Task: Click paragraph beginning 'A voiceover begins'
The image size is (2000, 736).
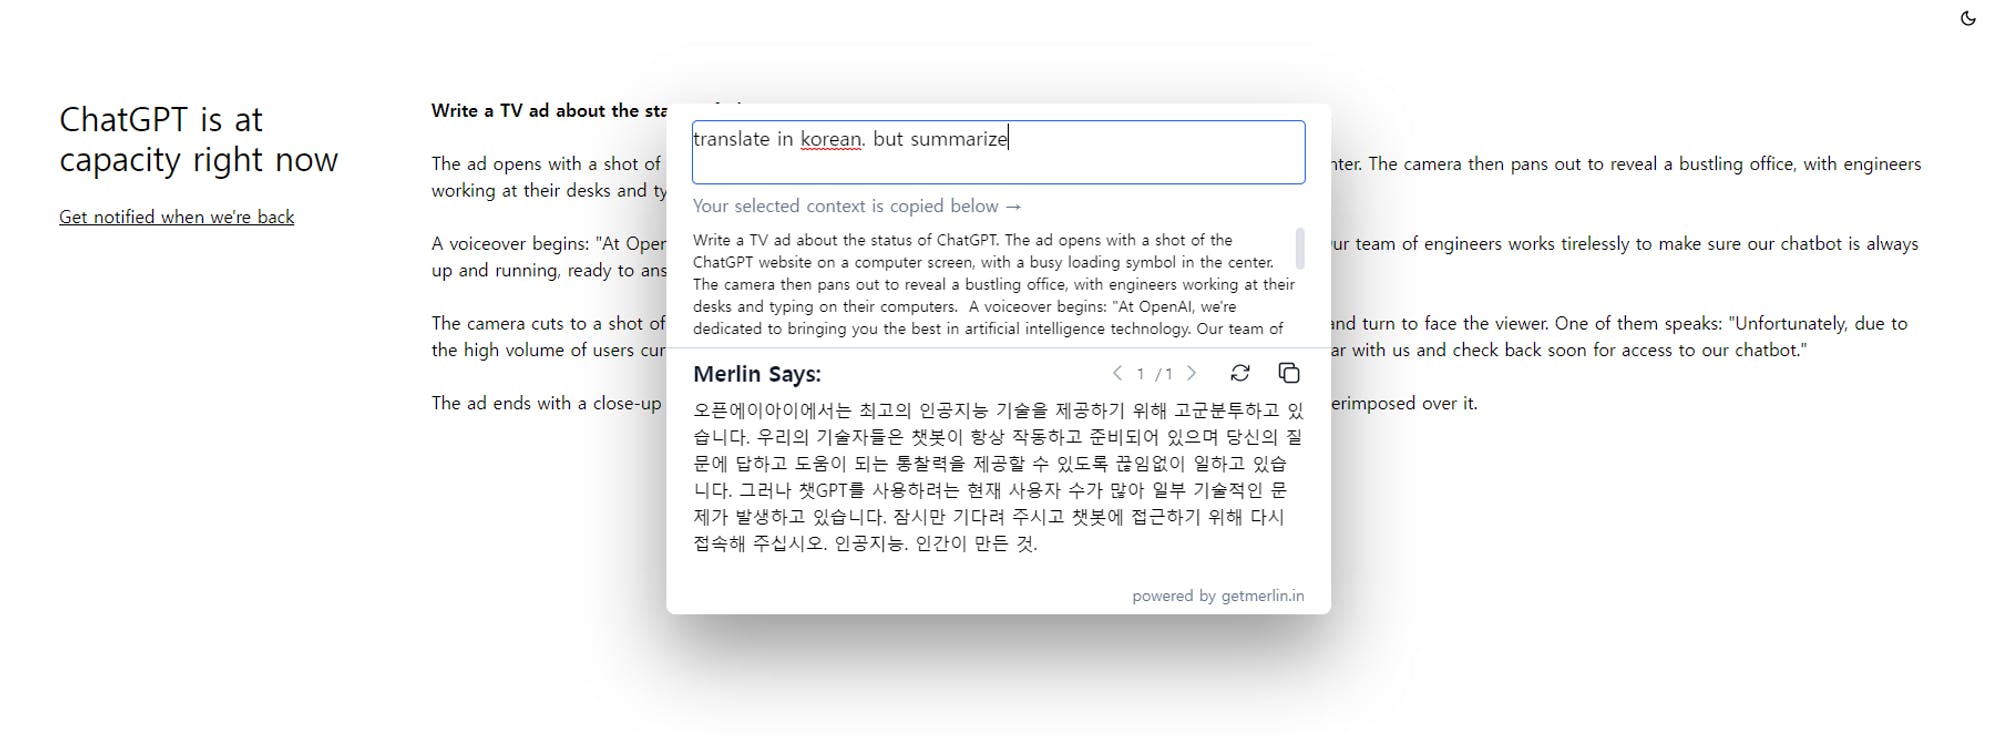Action: click(549, 257)
